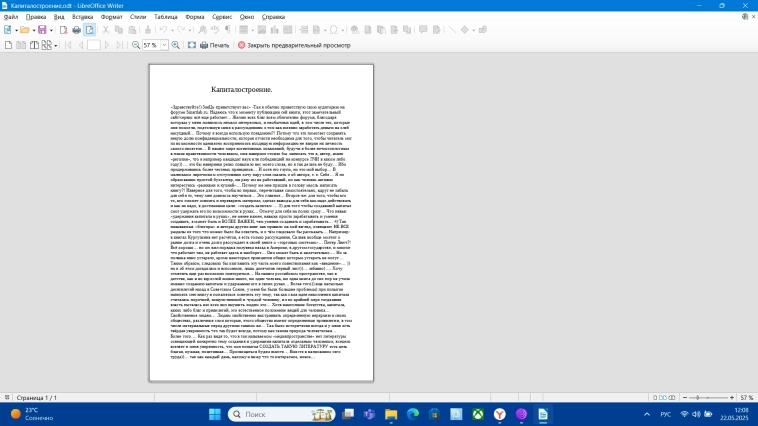Click the Save document icon

pyautogui.click(x=42, y=30)
